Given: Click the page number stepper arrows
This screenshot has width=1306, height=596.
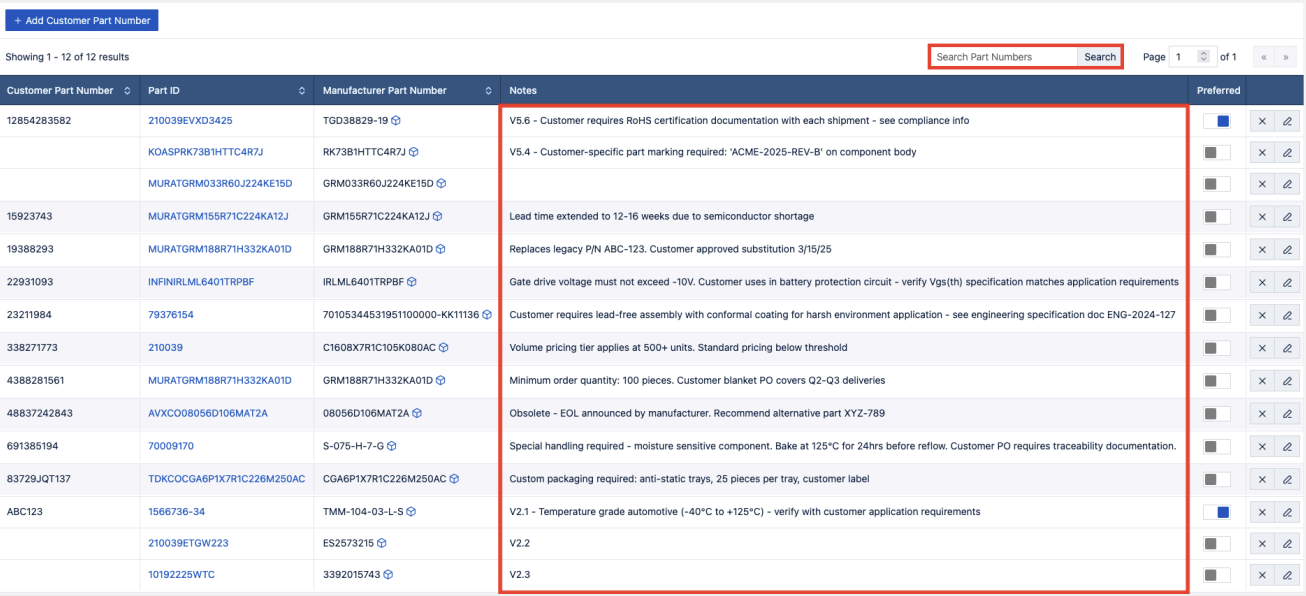Looking at the screenshot, I should click(1204, 57).
